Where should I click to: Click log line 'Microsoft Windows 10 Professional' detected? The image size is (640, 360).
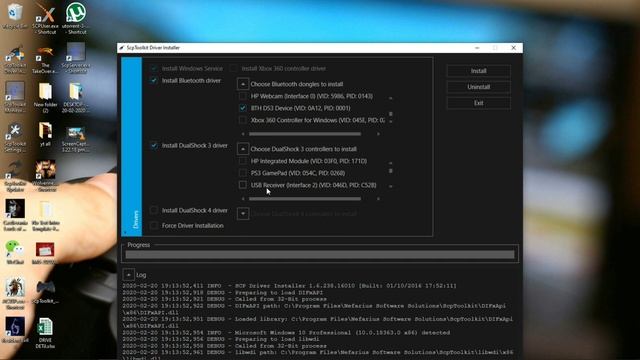[x=286, y=333]
